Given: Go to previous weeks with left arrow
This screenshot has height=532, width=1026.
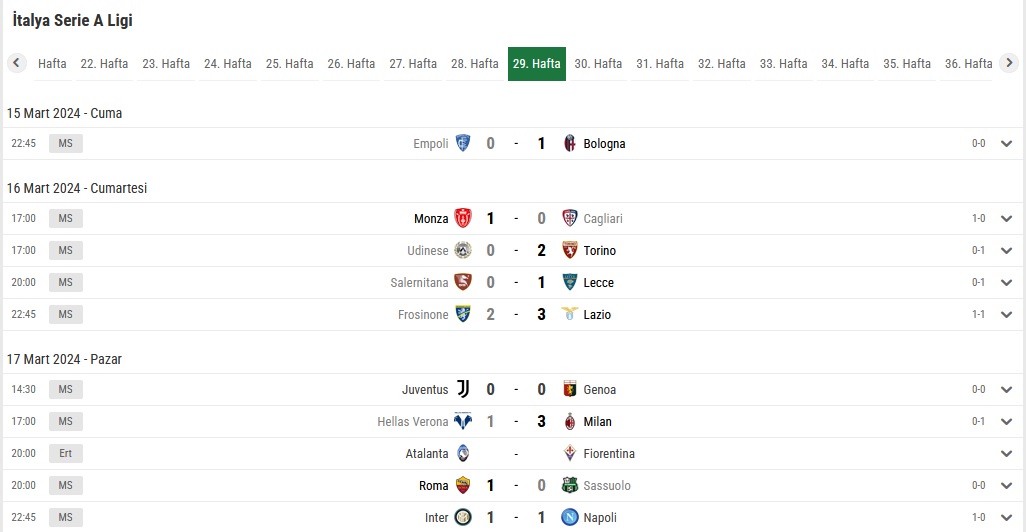Looking at the screenshot, I should [16, 63].
